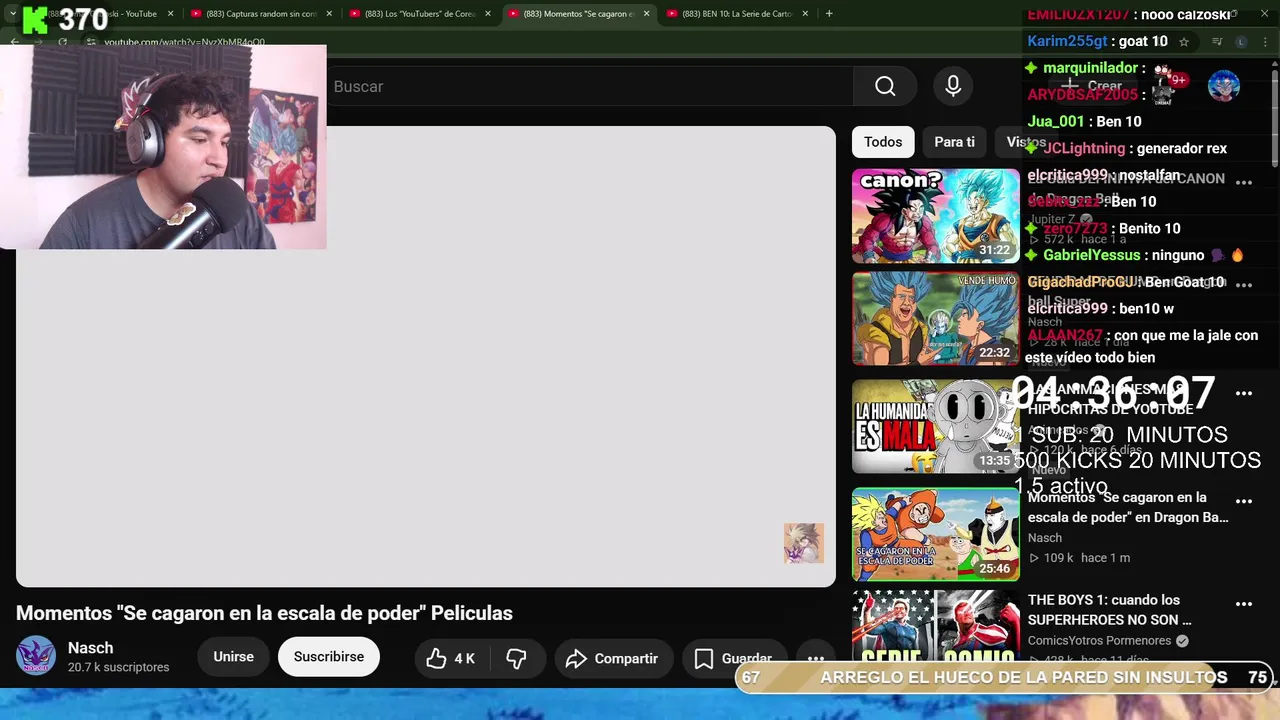Open THE BOYS 1 video thumbnail
1280x720 pixels.
[936, 626]
